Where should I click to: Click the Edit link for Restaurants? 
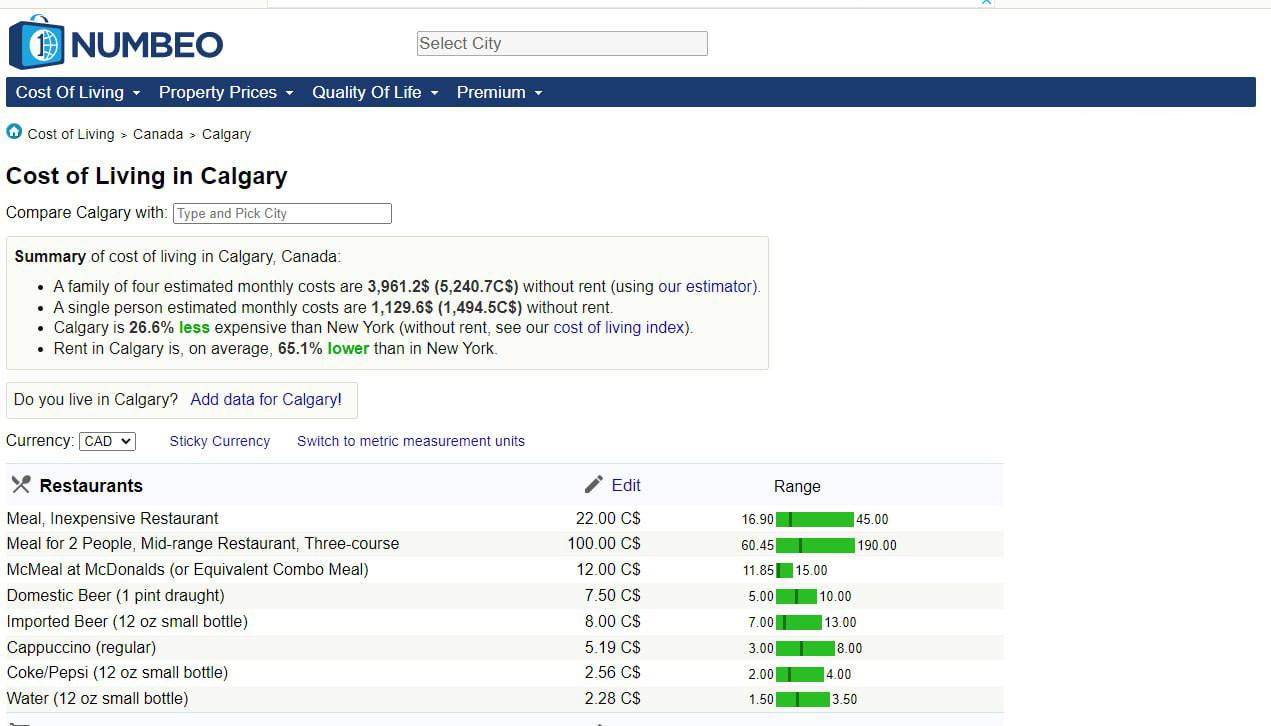point(626,485)
